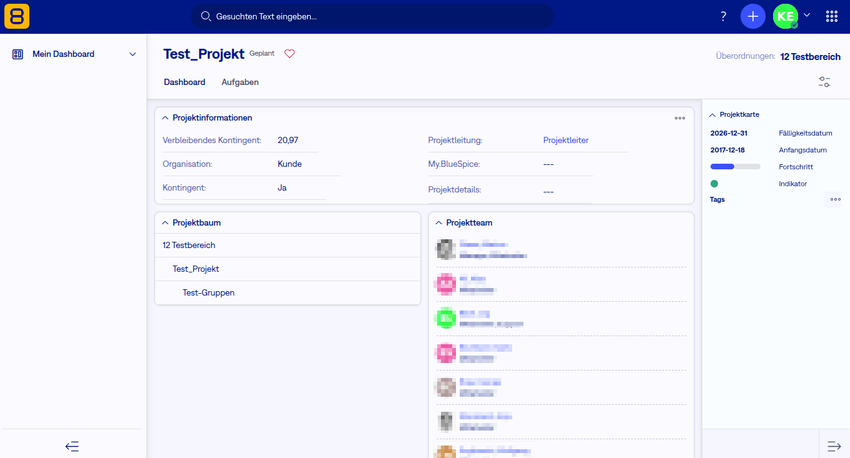Click the blue plus create button
850x458 pixels.
[752, 16]
